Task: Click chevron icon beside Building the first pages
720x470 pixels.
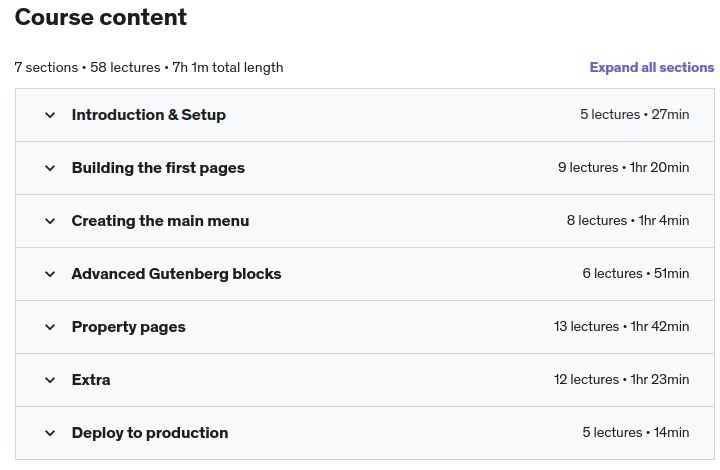Action: (50, 168)
